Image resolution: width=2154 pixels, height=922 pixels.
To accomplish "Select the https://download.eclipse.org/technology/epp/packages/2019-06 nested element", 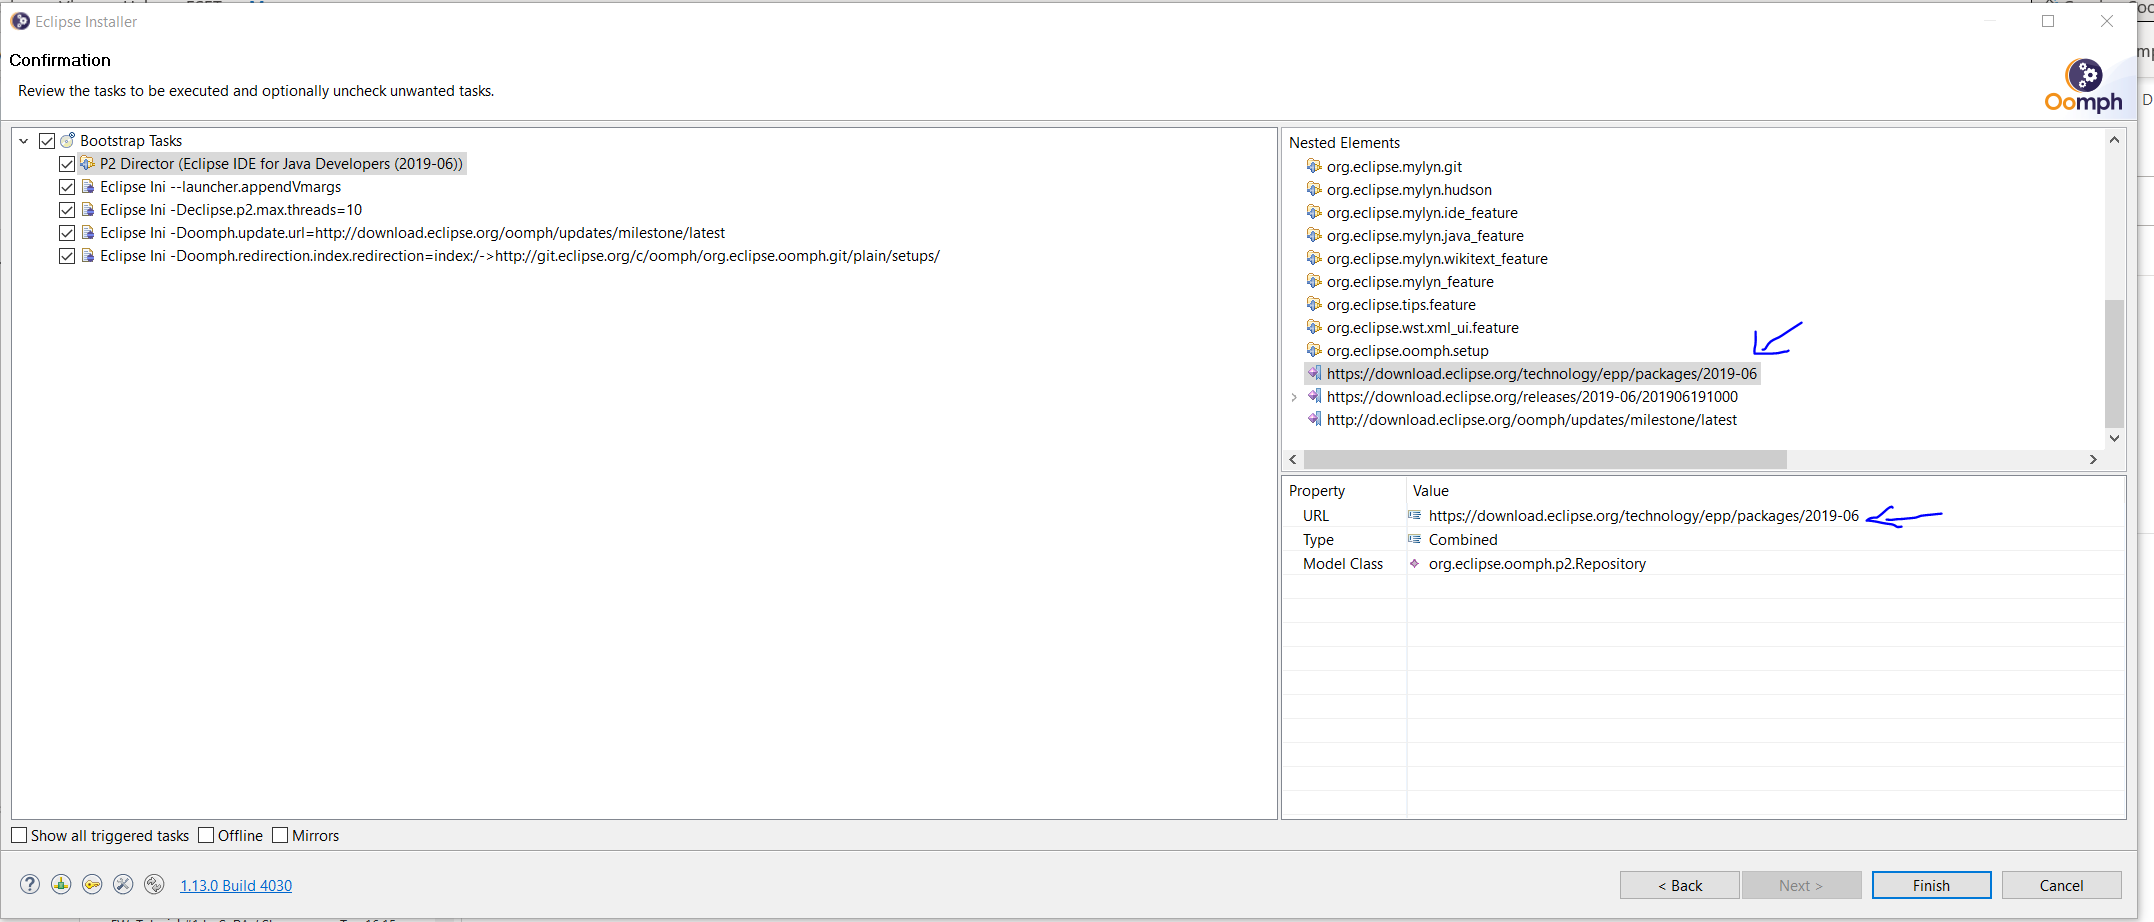I will (1541, 374).
